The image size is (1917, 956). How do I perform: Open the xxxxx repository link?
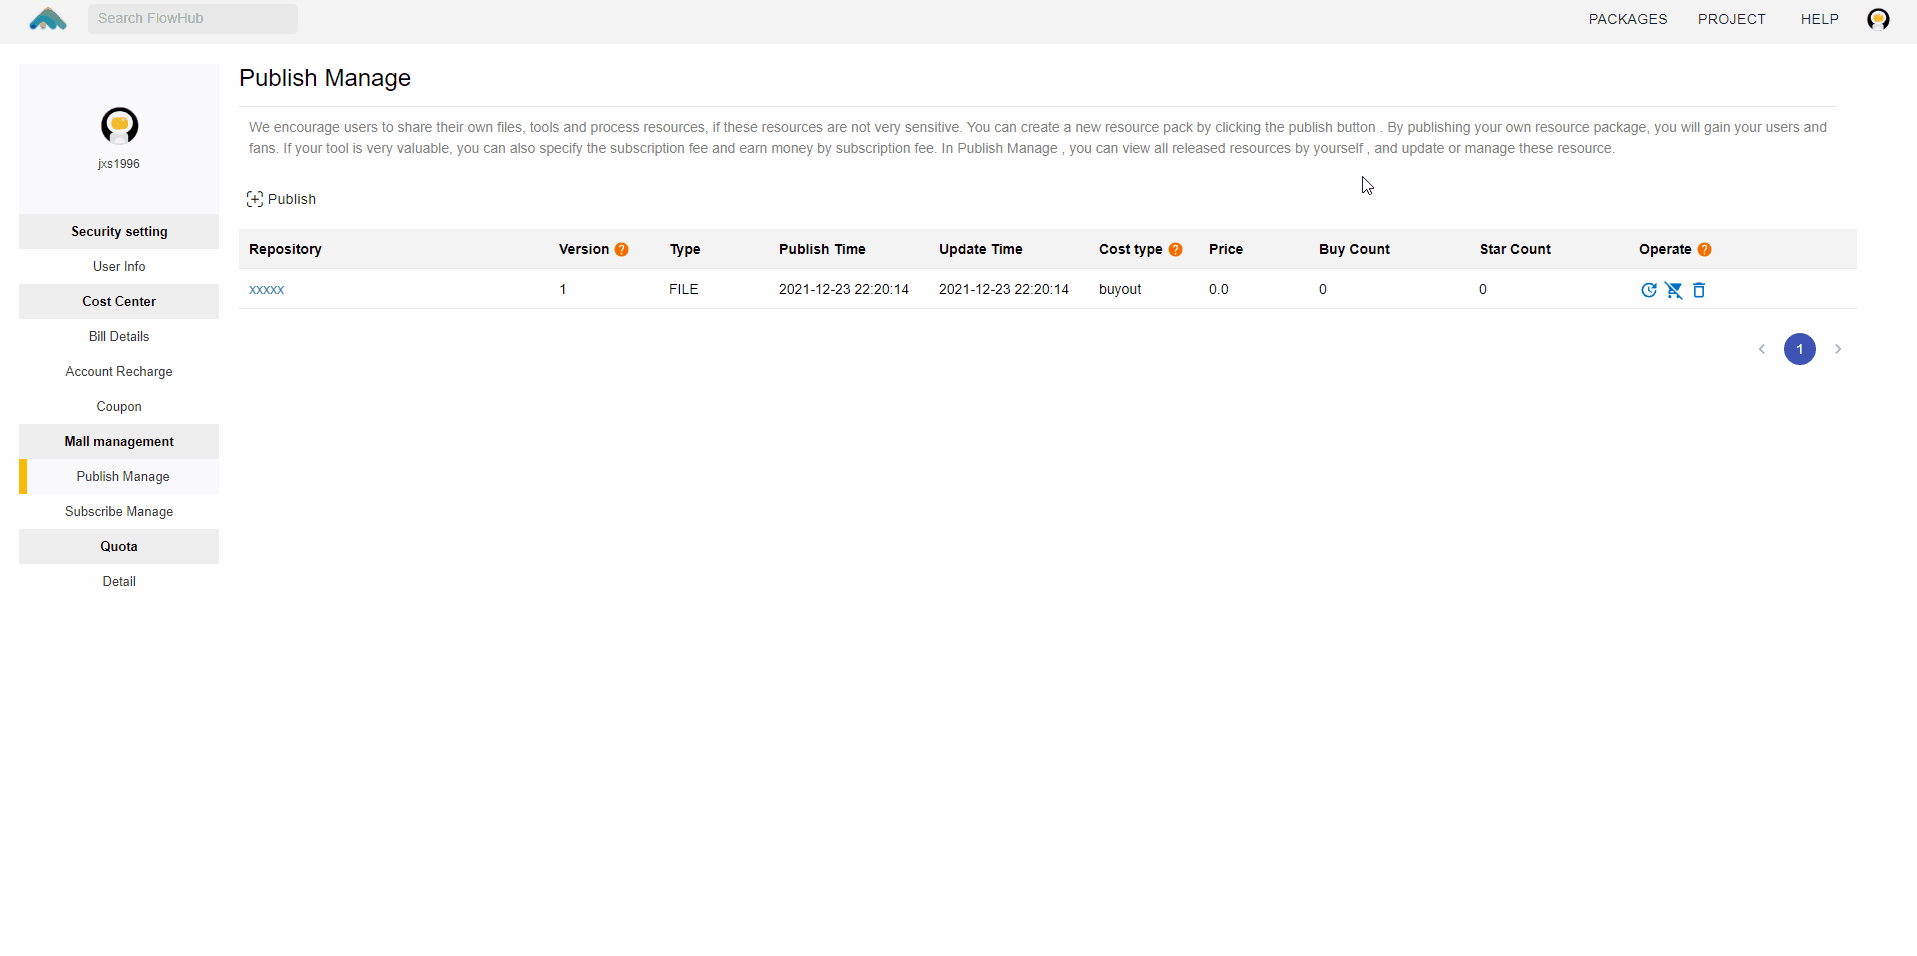point(266,290)
